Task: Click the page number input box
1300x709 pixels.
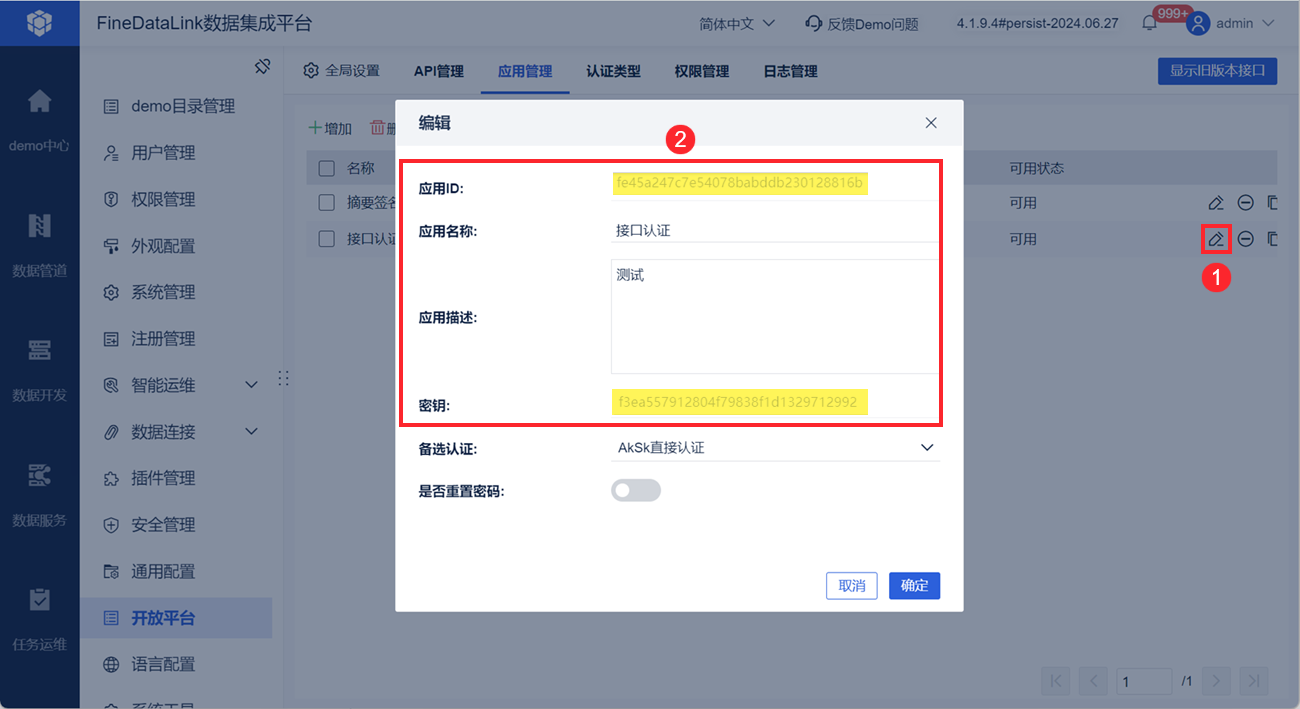Action: click(x=1144, y=681)
